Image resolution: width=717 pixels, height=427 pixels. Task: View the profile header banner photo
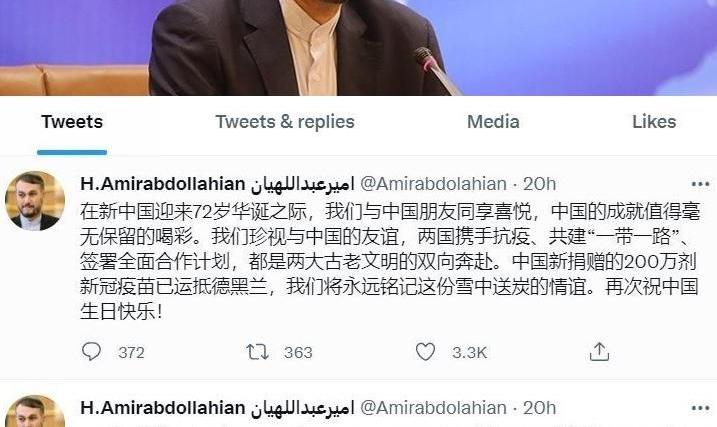click(358, 48)
